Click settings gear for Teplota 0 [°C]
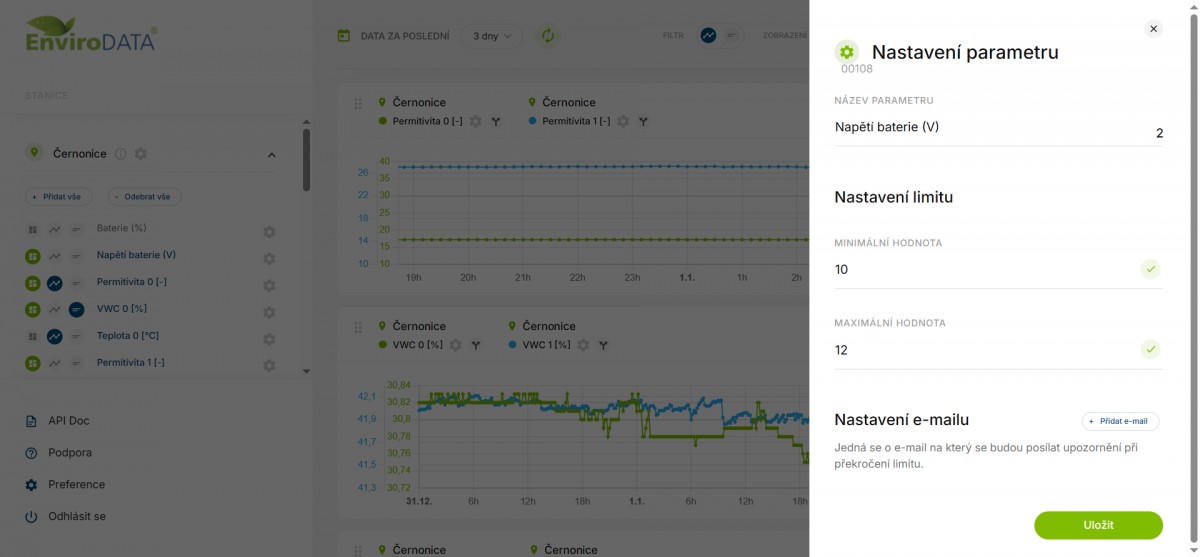Screen dimensions: 1200x557 click(269, 339)
